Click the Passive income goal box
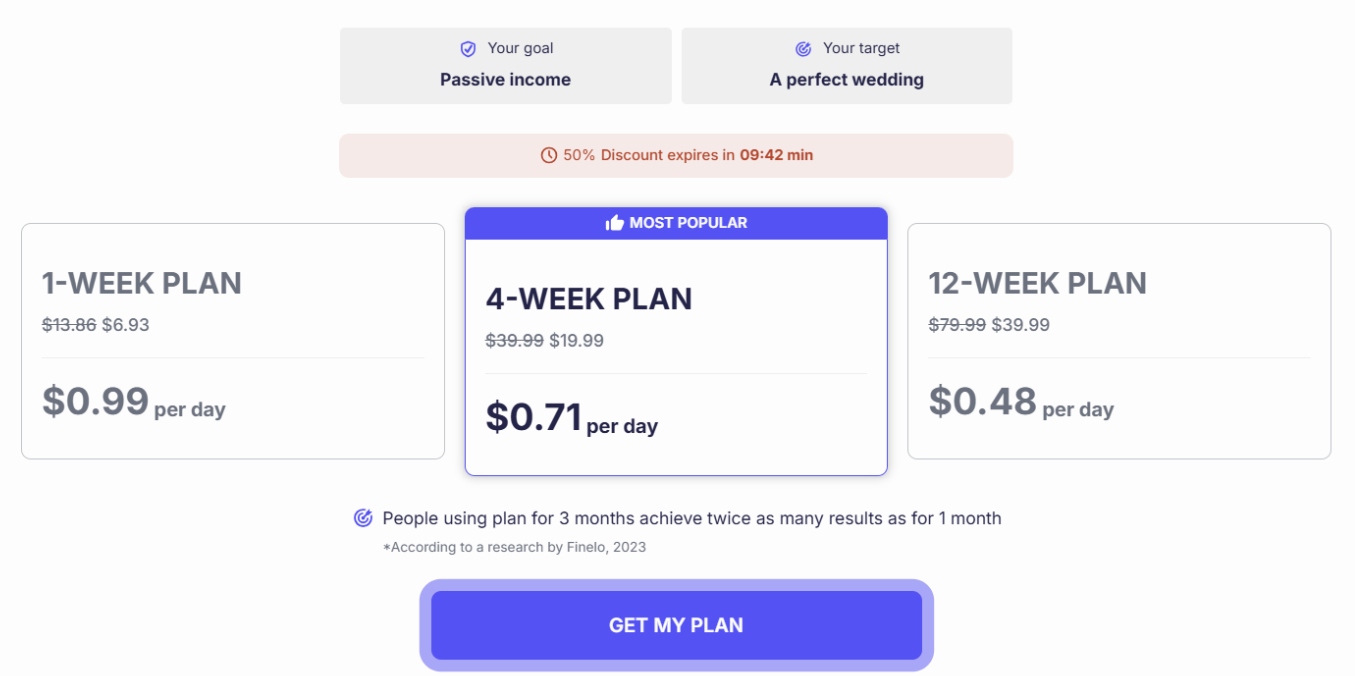The width and height of the screenshot is (1355, 676). click(x=505, y=66)
